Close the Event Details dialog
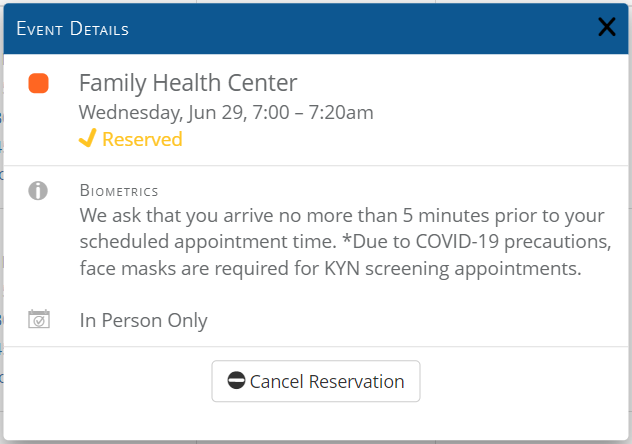 coord(607,27)
